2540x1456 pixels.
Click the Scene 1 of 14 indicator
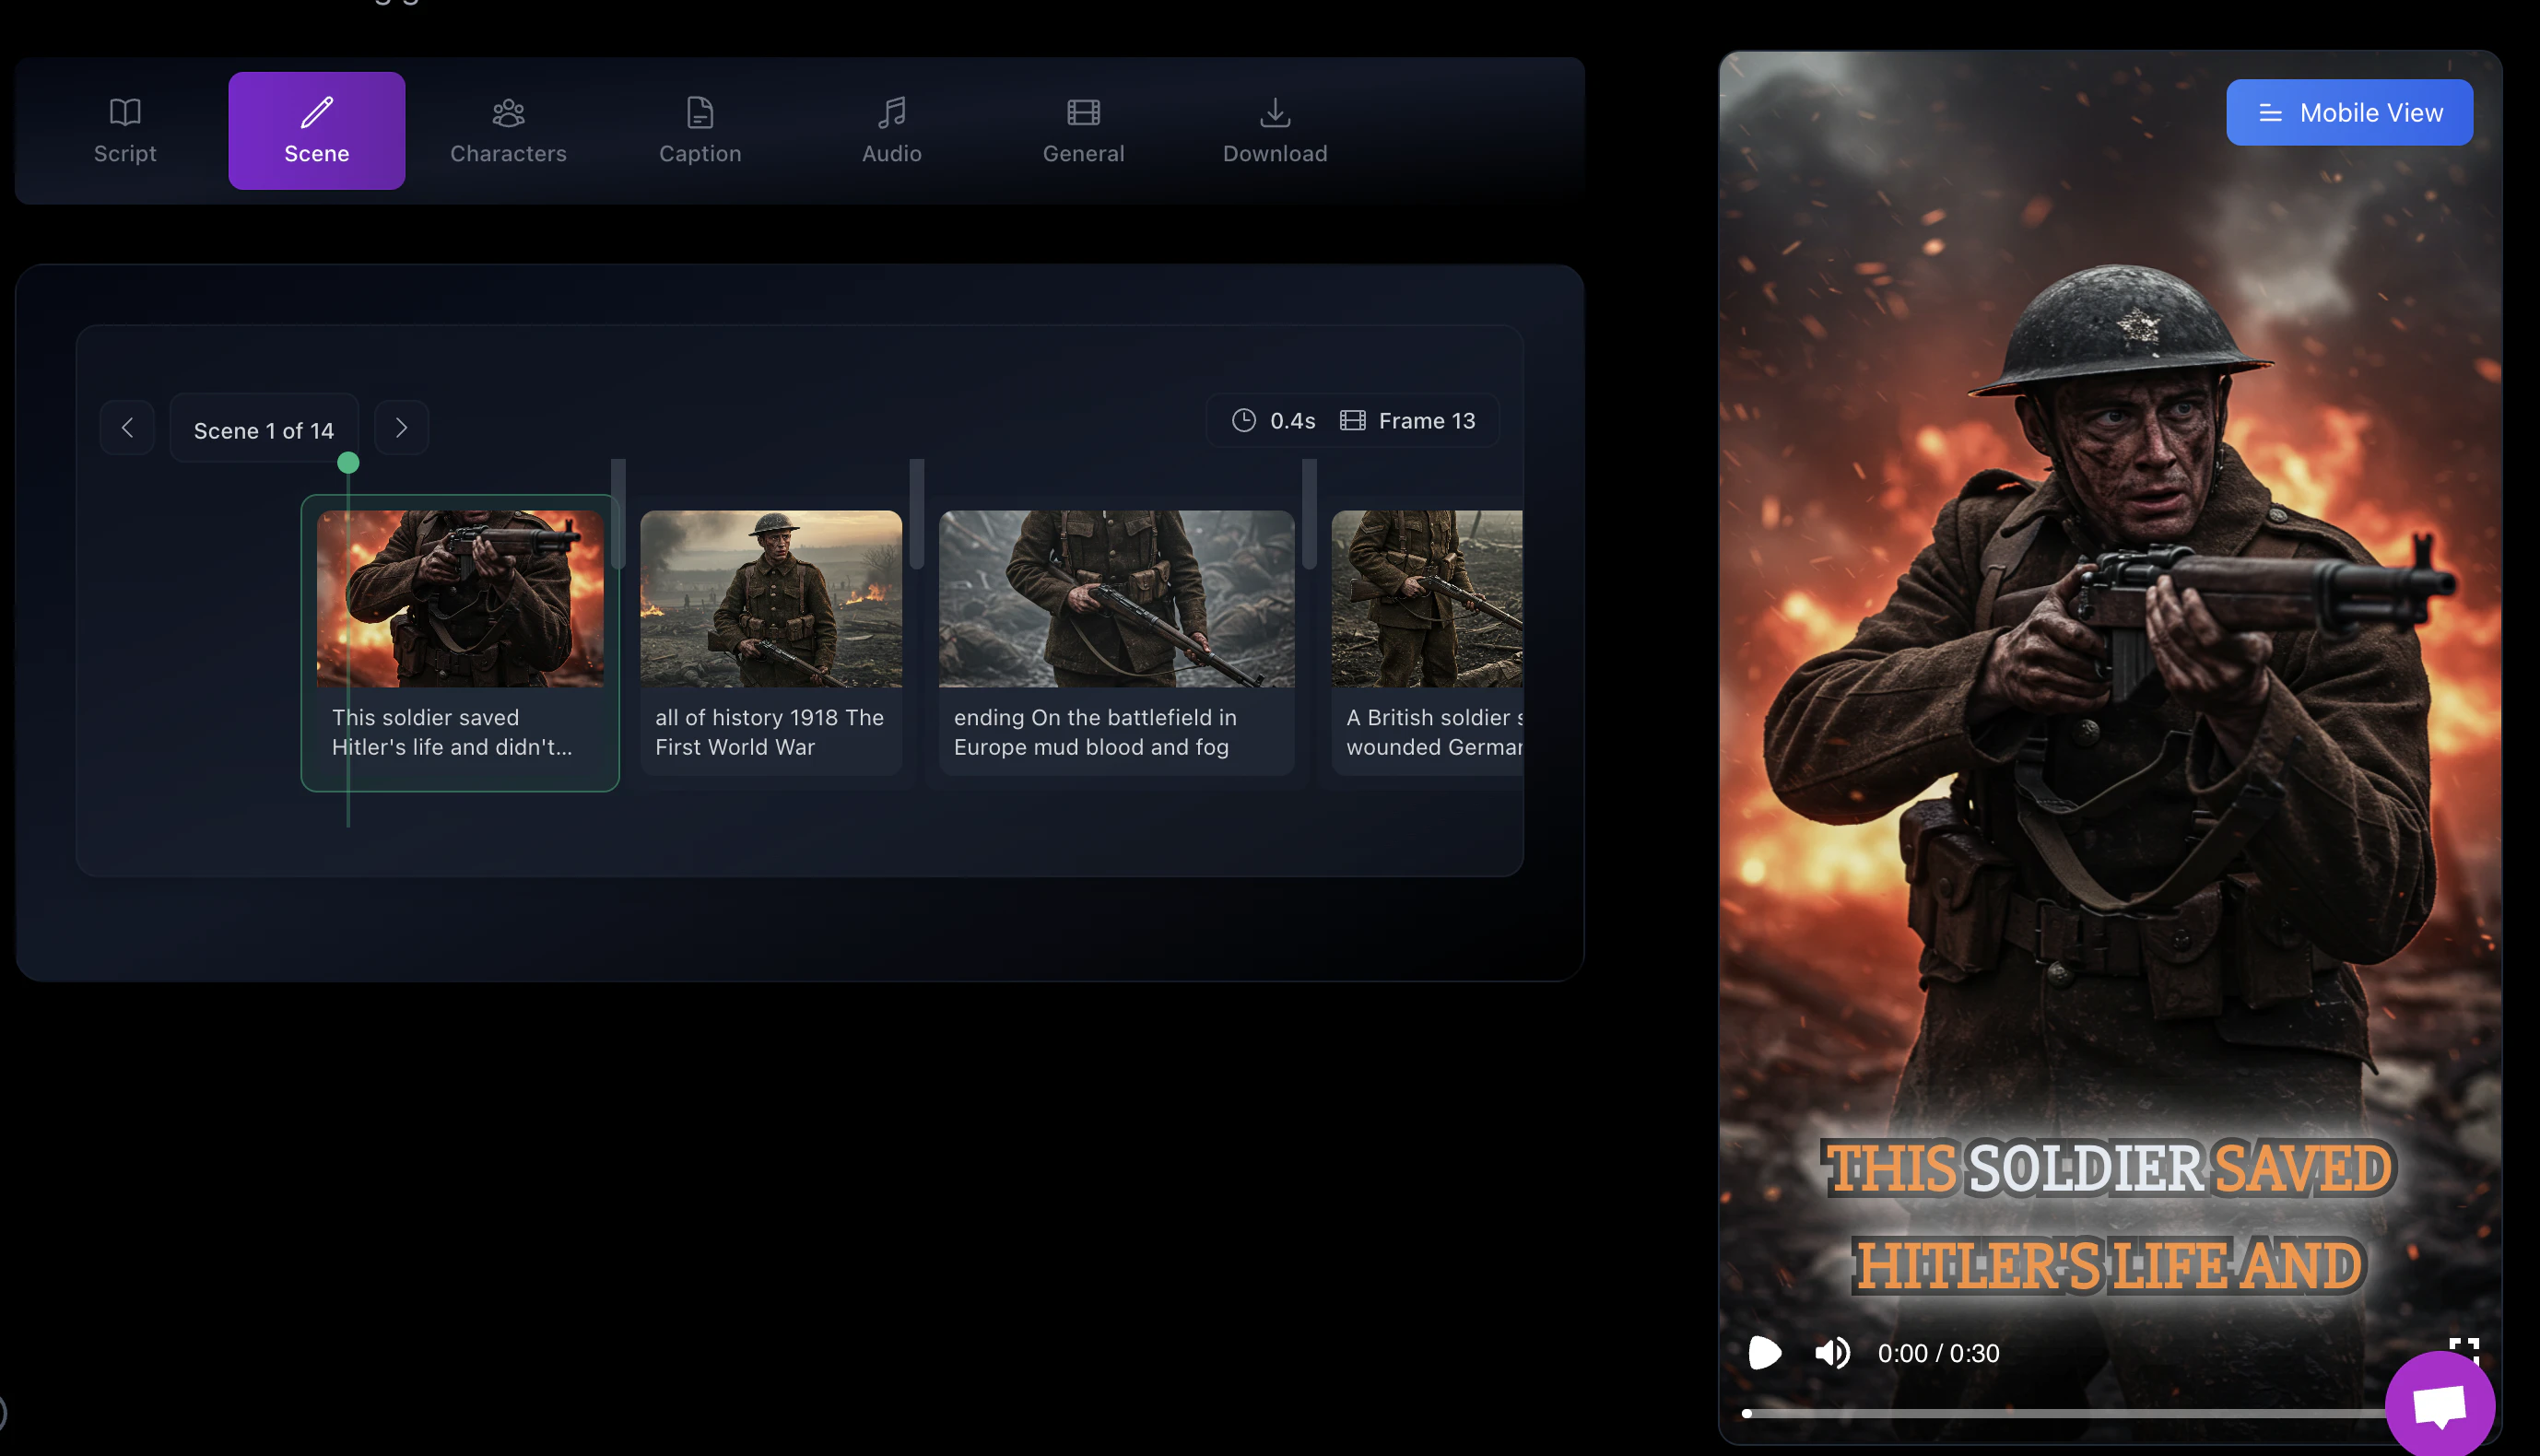pyautogui.click(x=264, y=429)
